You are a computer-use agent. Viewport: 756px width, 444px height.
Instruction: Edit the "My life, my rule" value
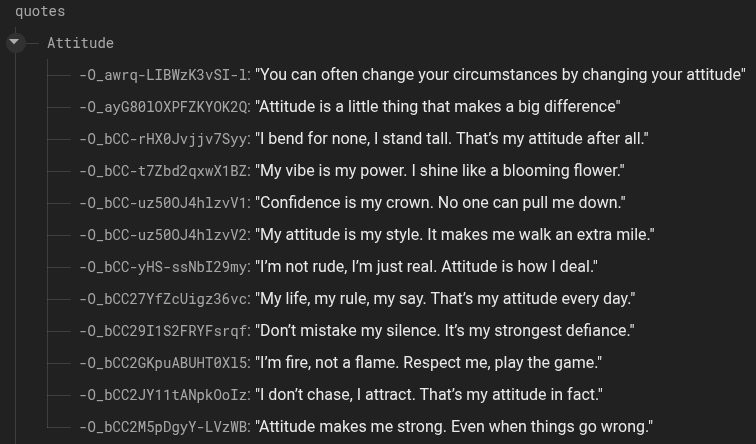point(445,299)
